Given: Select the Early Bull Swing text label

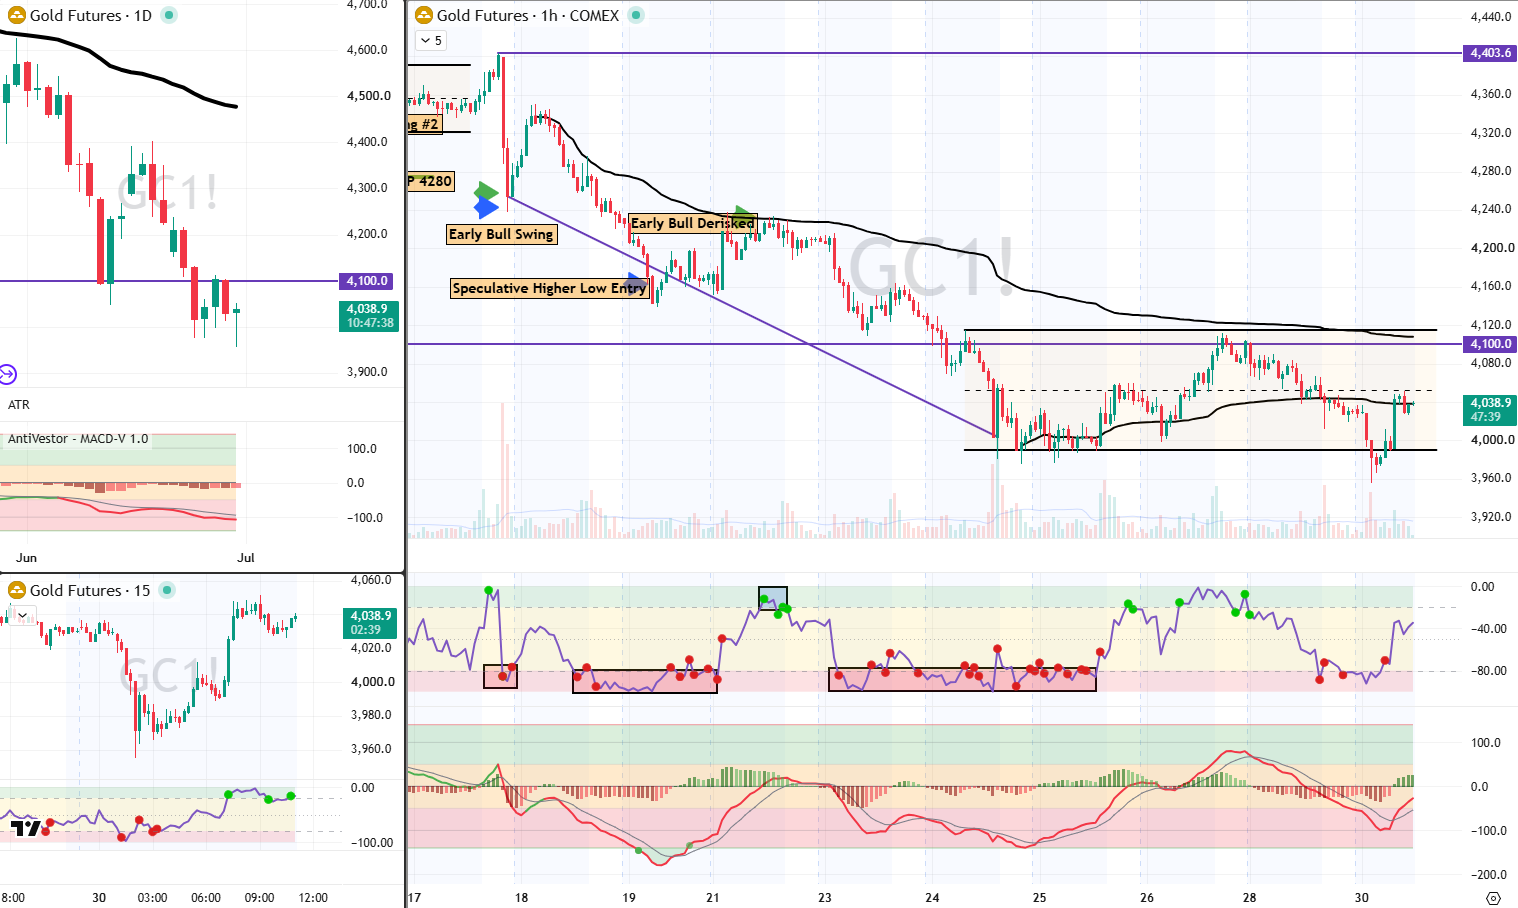Looking at the screenshot, I should [x=501, y=234].
